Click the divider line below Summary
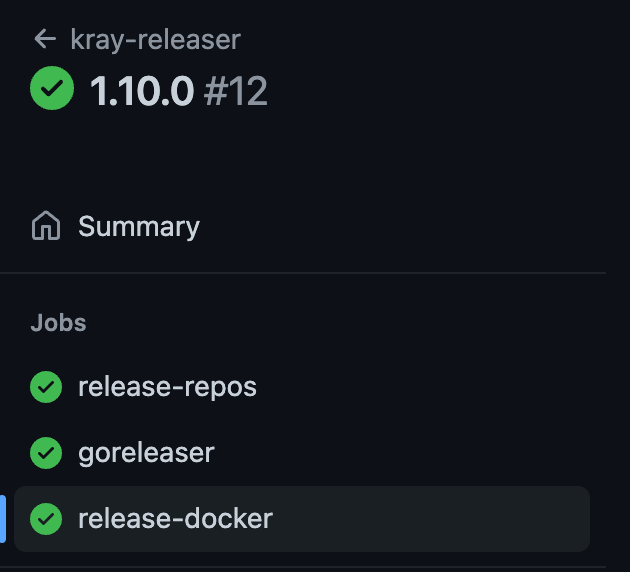Image resolution: width=630 pixels, height=572 pixels. [303, 273]
